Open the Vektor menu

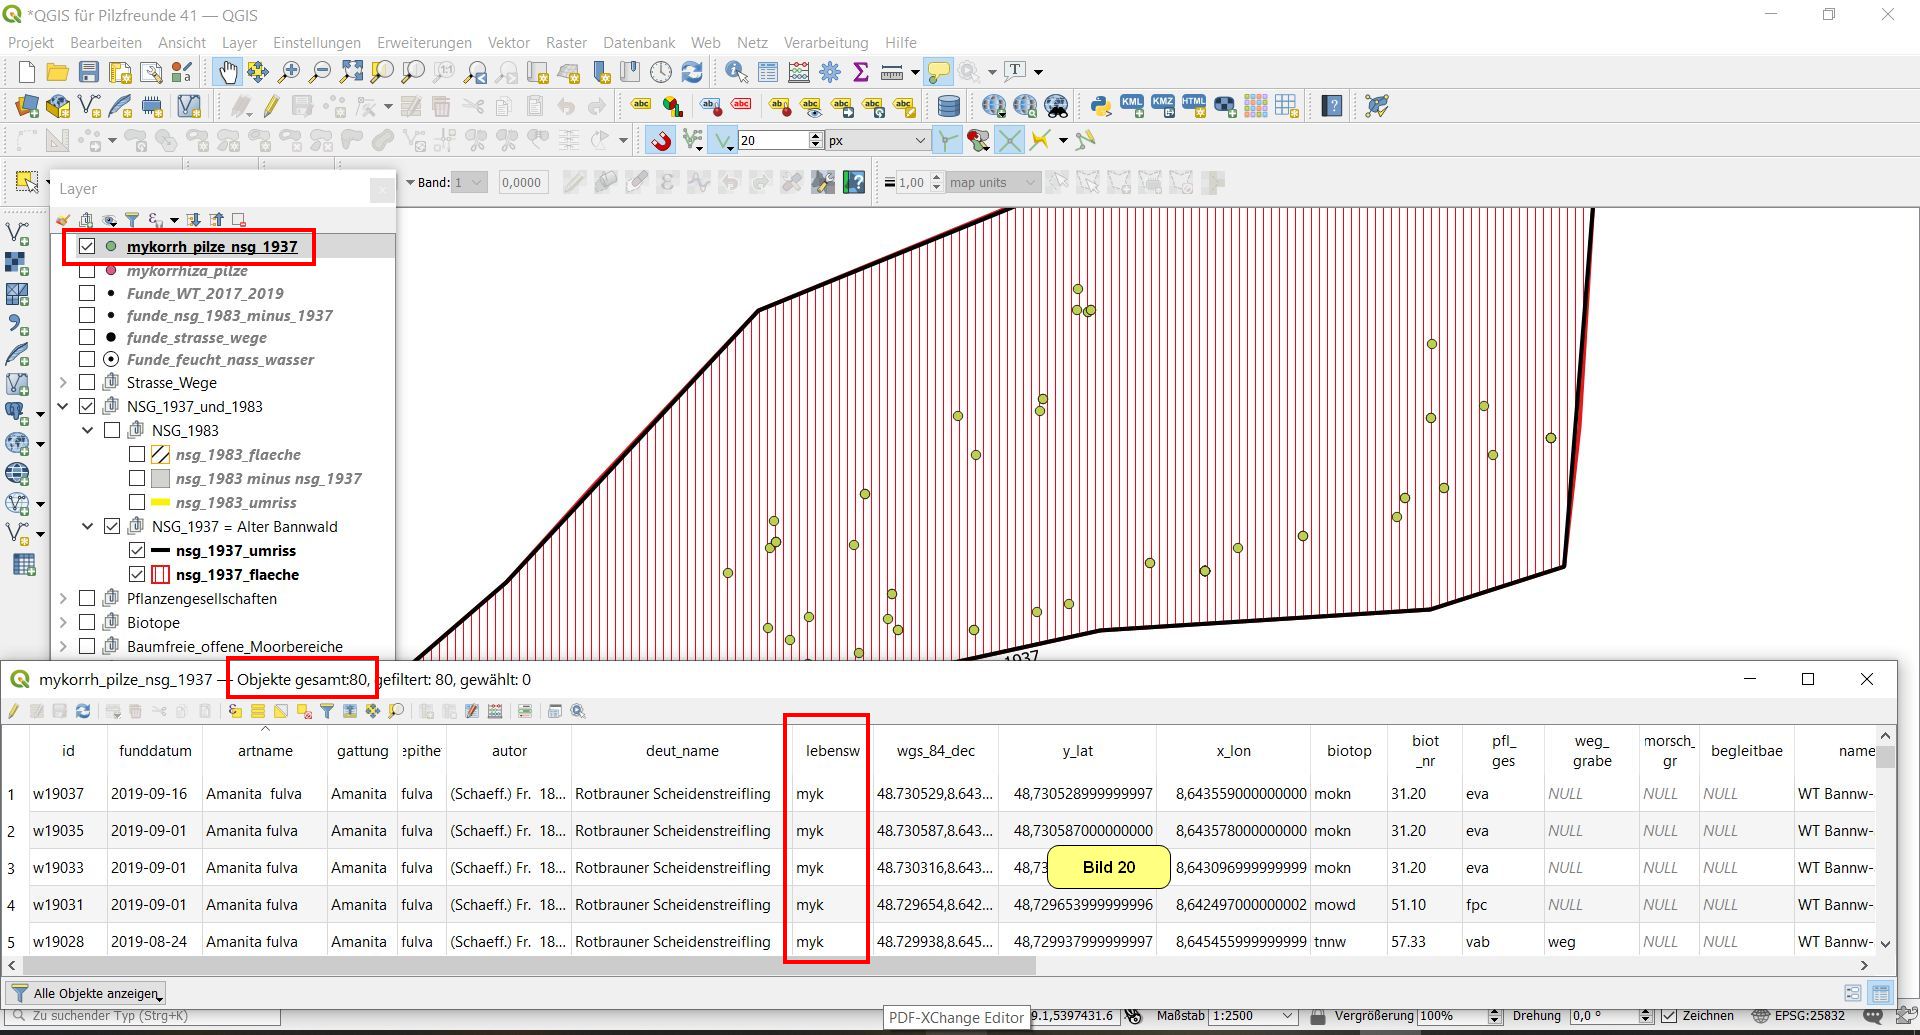pos(508,43)
